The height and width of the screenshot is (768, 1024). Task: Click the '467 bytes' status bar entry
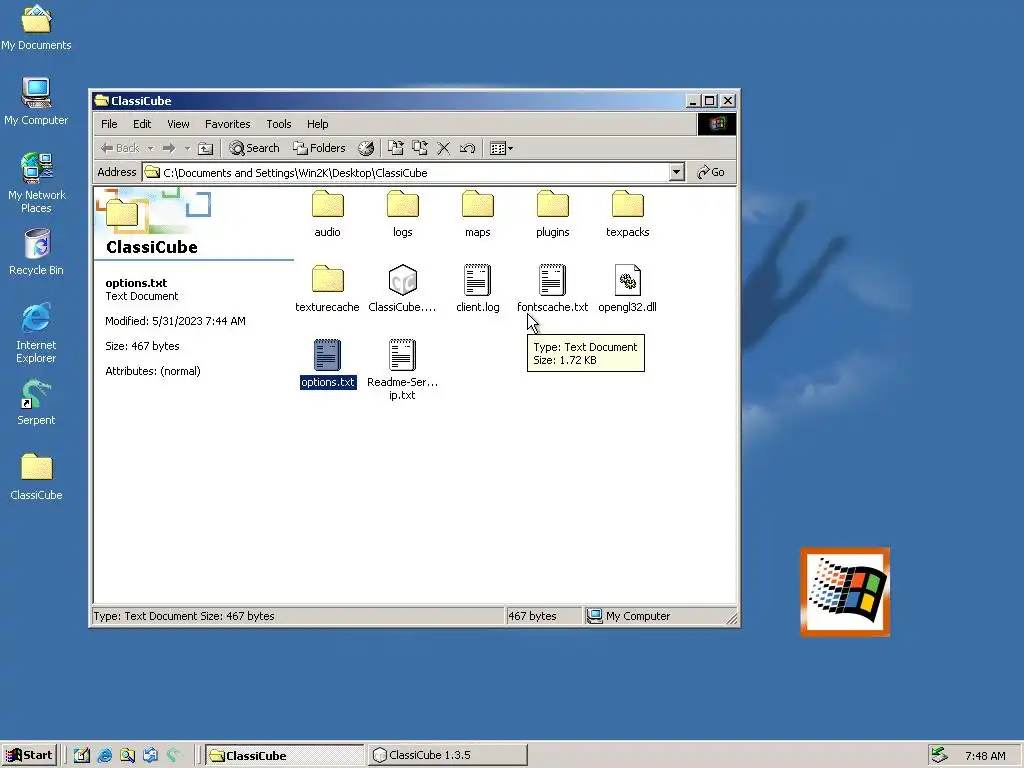click(543, 616)
